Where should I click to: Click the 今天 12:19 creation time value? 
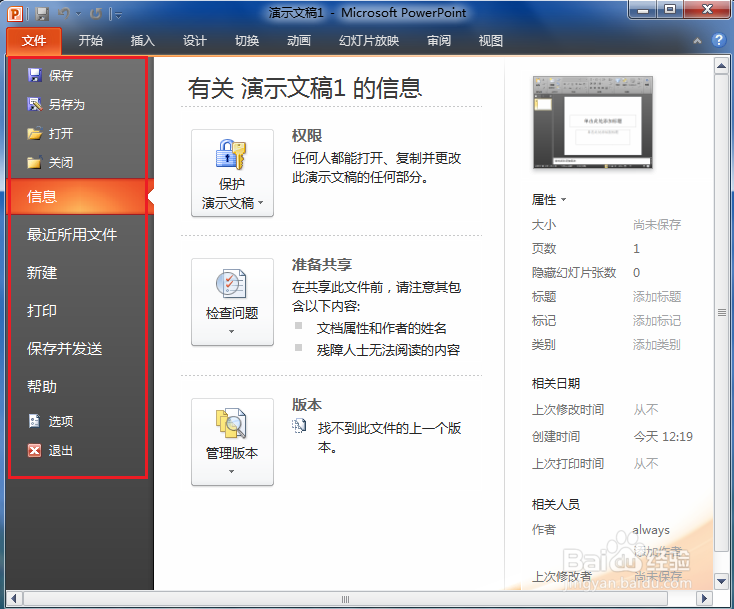pos(663,437)
